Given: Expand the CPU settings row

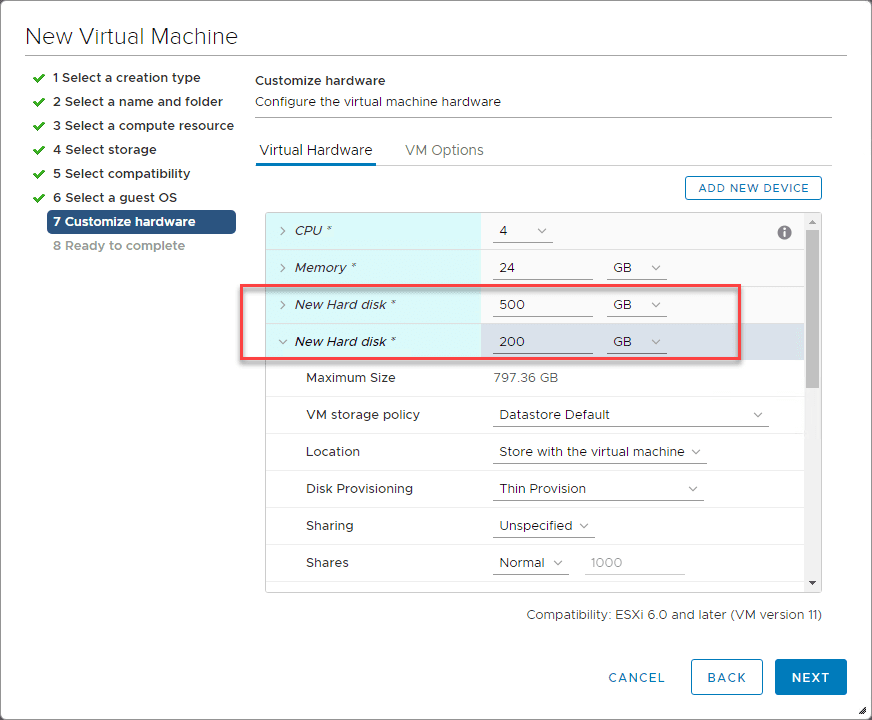Looking at the screenshot, I should click(281, 229).
